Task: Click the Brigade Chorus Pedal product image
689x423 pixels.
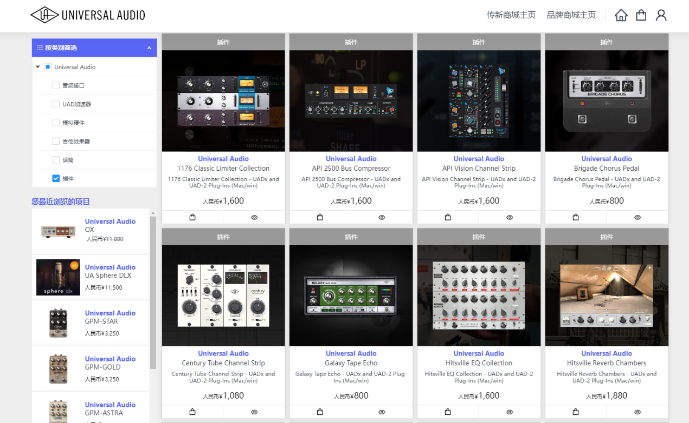Action: point(606,101)
